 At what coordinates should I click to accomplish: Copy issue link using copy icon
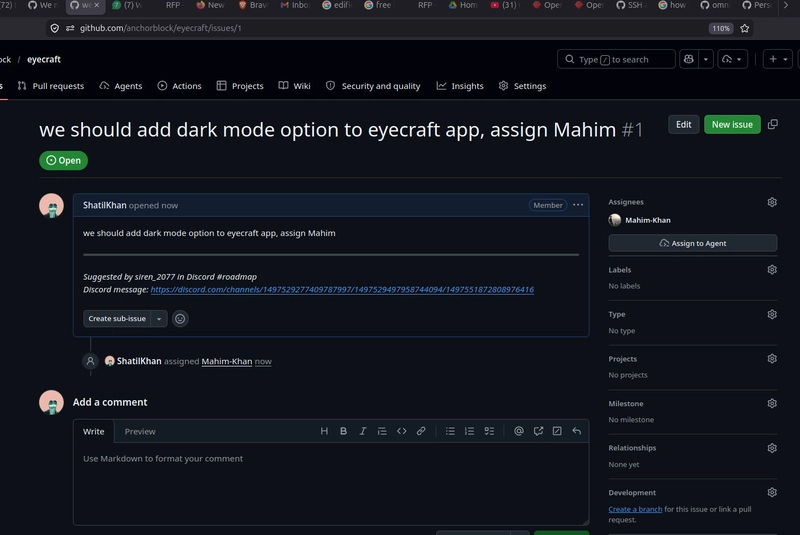[773, 124]
